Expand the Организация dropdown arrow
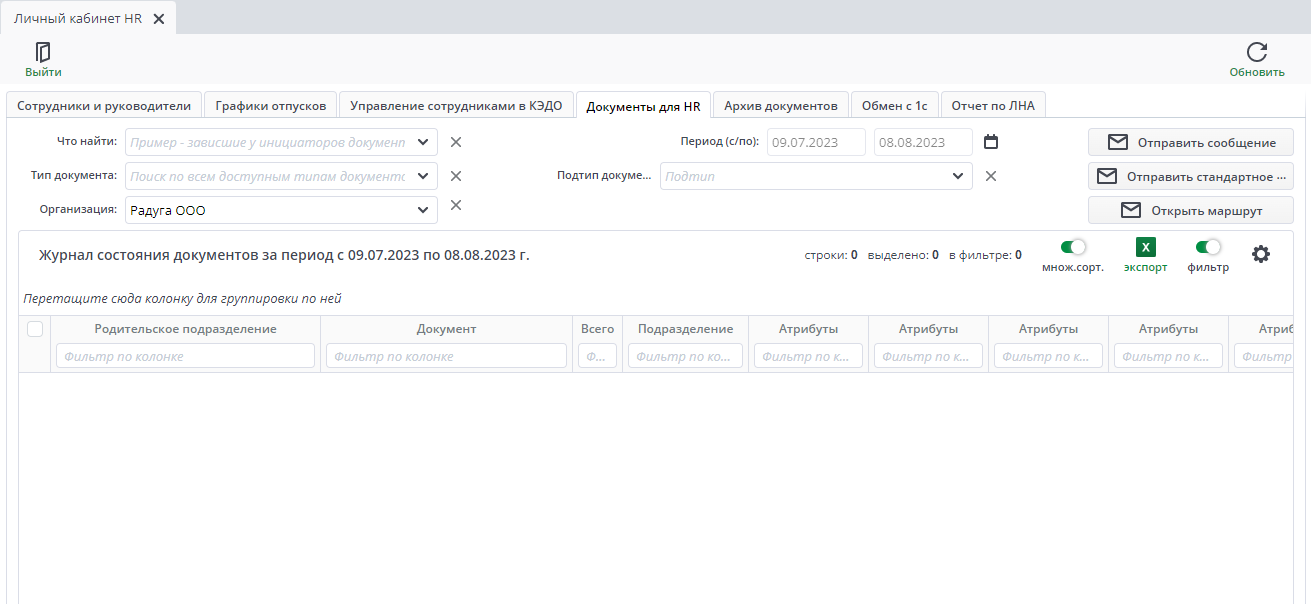 423,210
